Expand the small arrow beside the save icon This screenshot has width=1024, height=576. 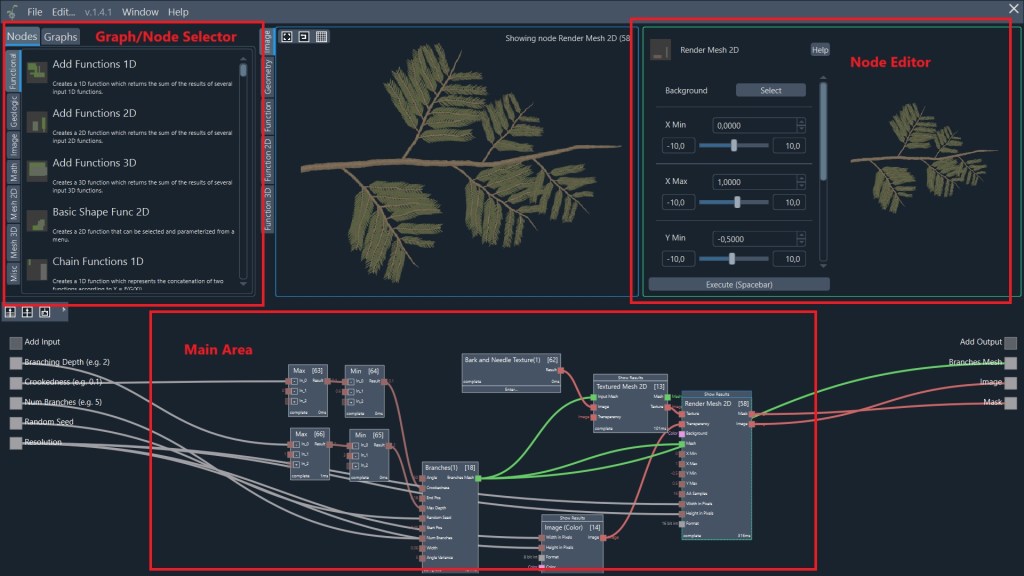(x=63, y=310)
